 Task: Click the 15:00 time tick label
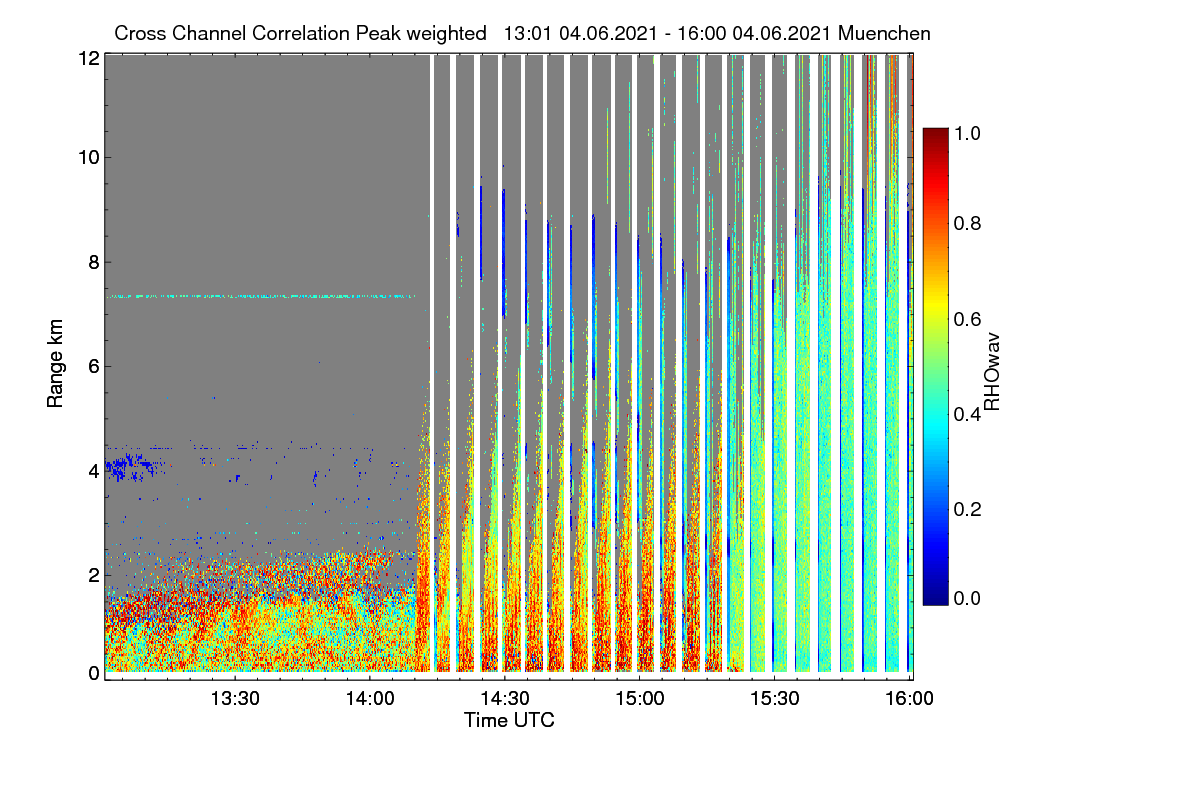click(640, 699)
